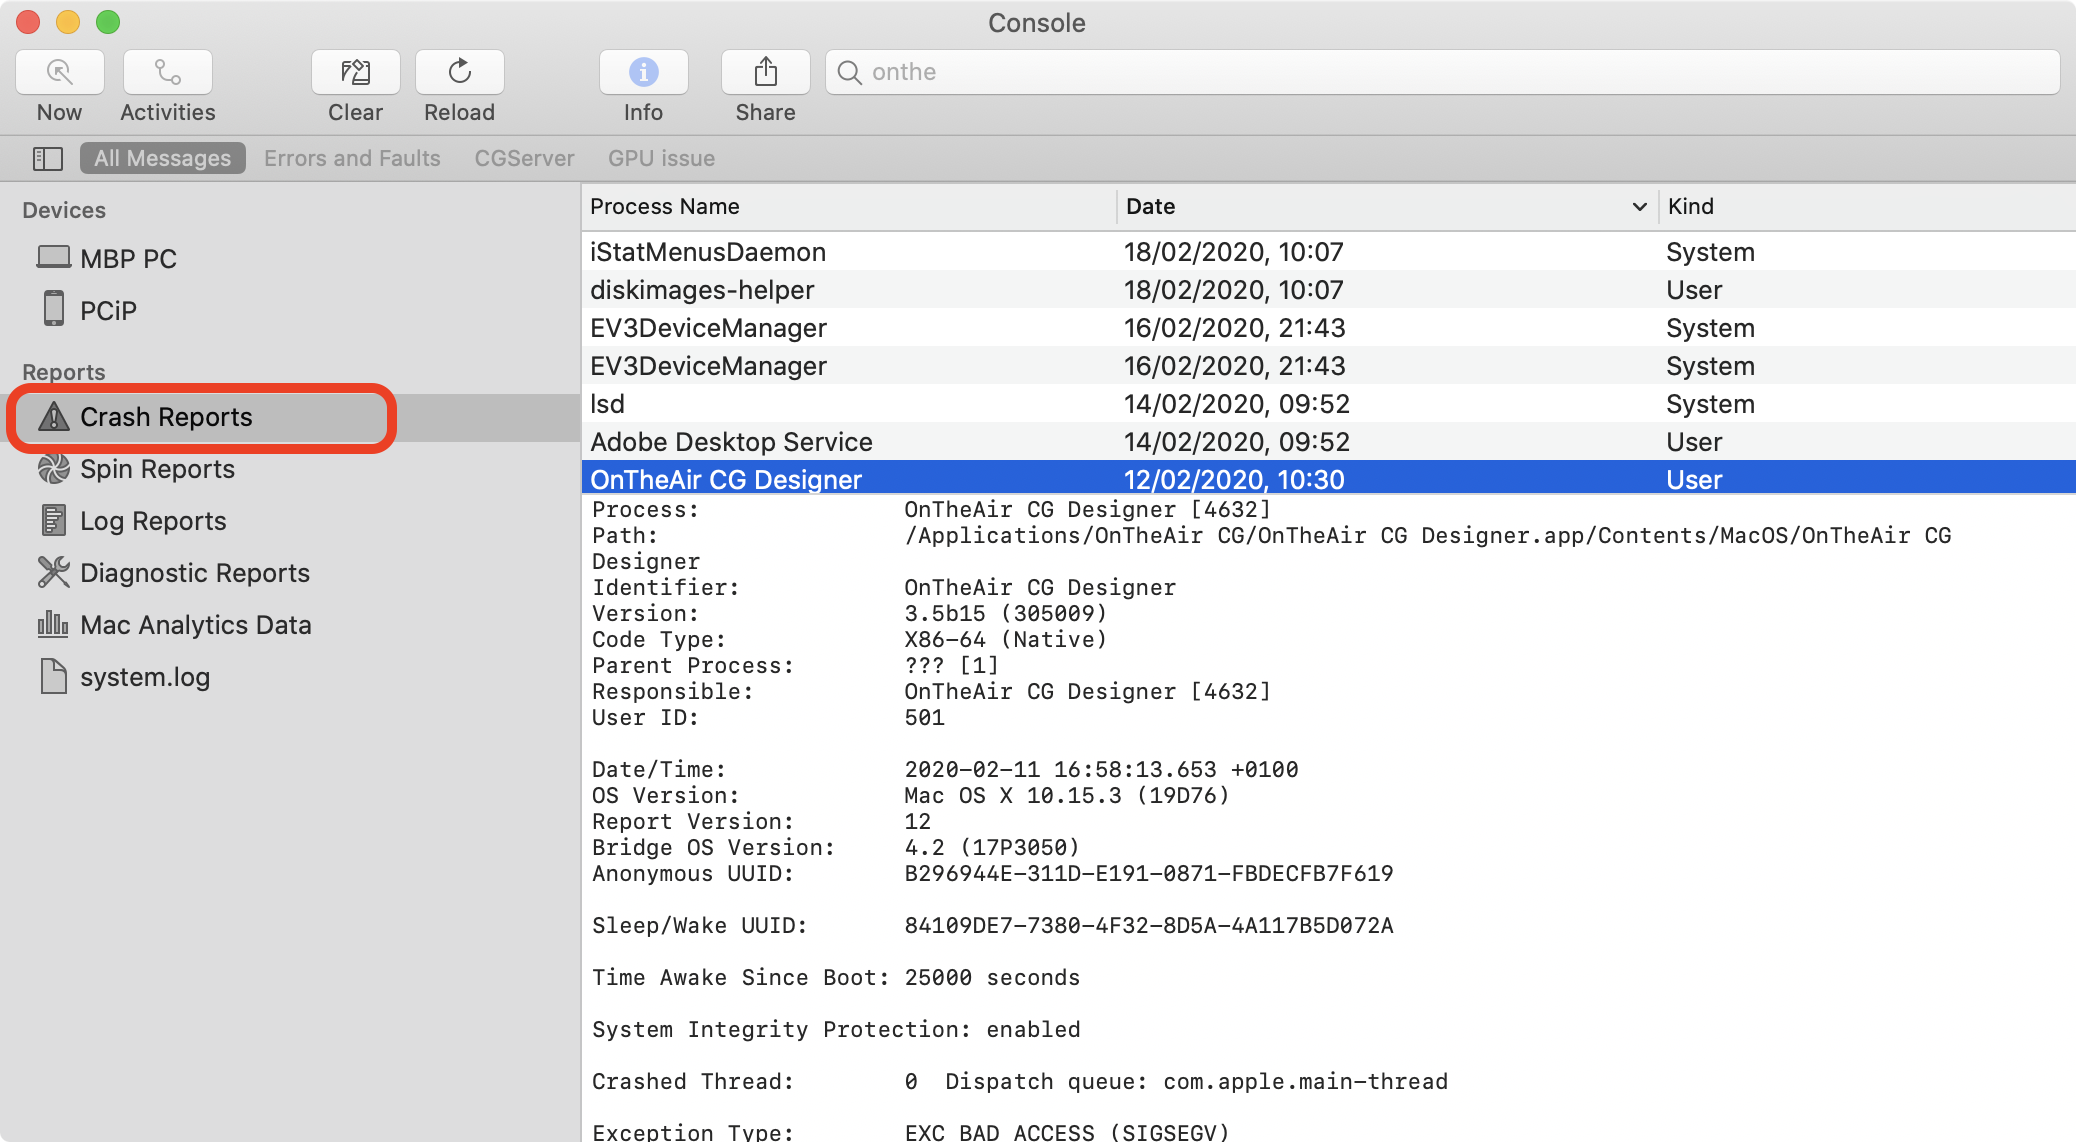The image size is (2076, 1142).
Task: Click Kind 'User' for Adobe Desktop Service
Action: tap(1694, 442)
